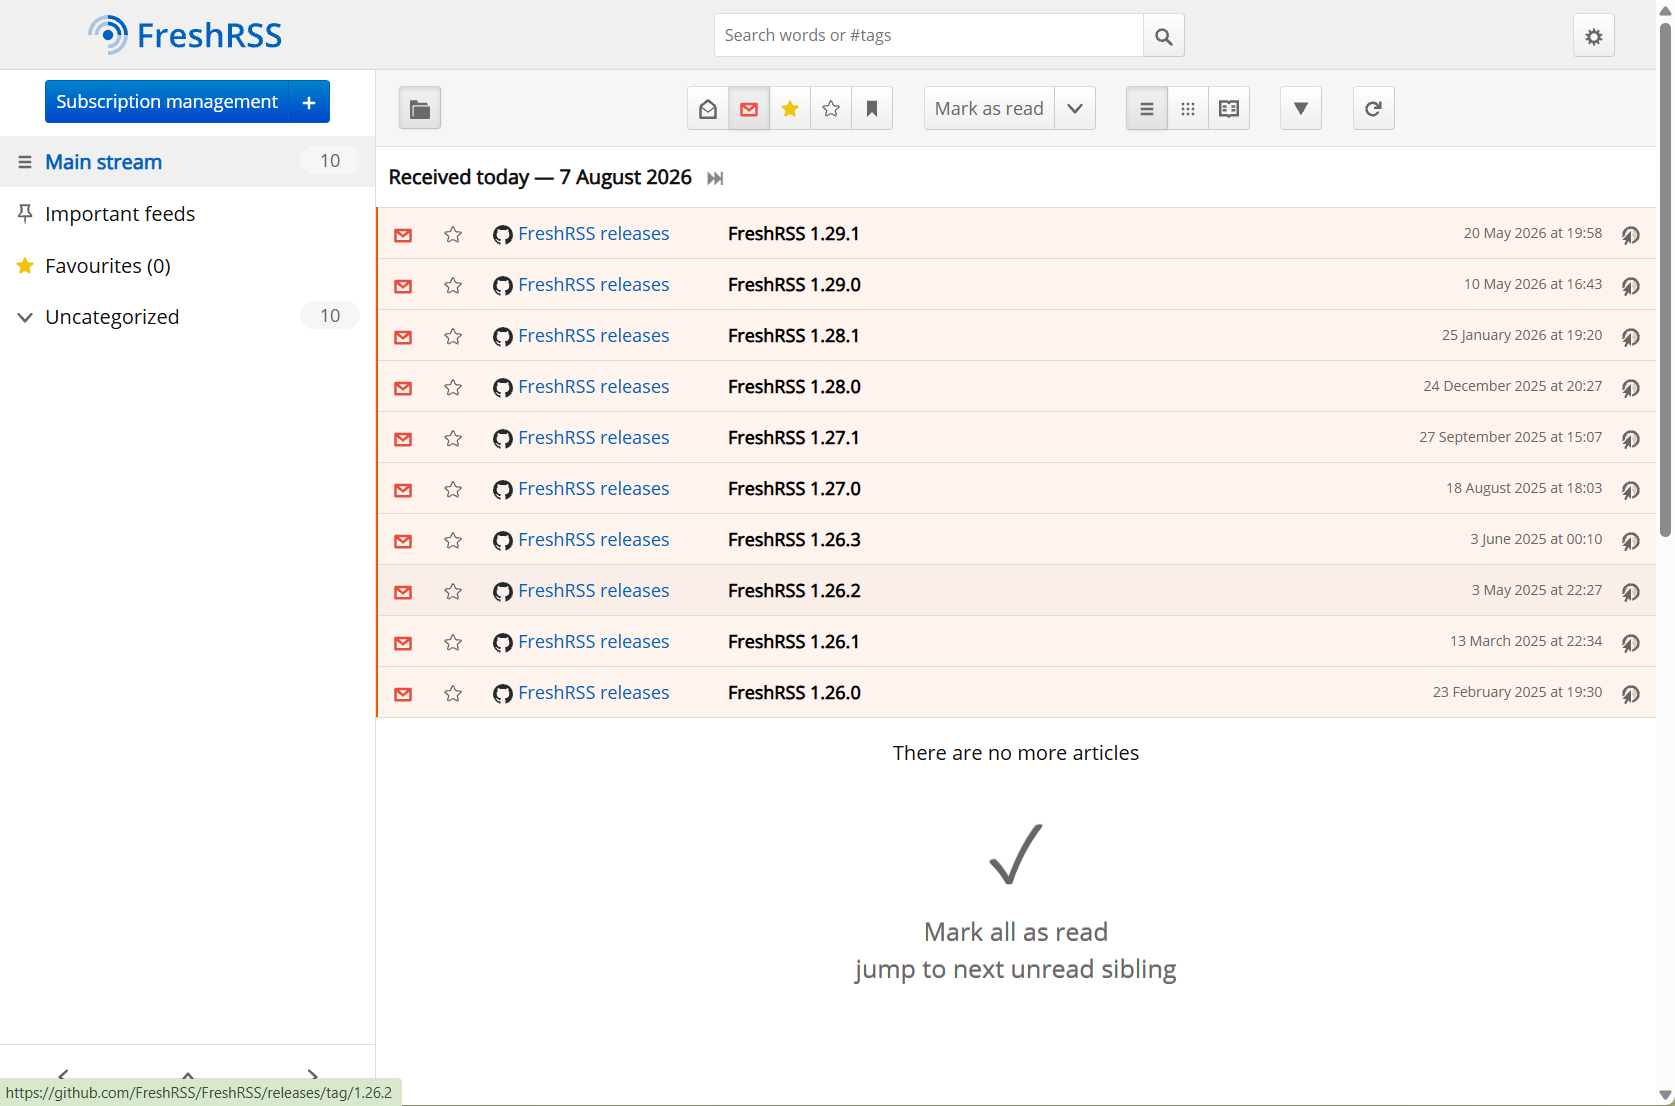Star FreshRSS 1.29.1 as favourite
Image resolution: width=1675 pixels, height=1106 pixels.
pos(453,234)
